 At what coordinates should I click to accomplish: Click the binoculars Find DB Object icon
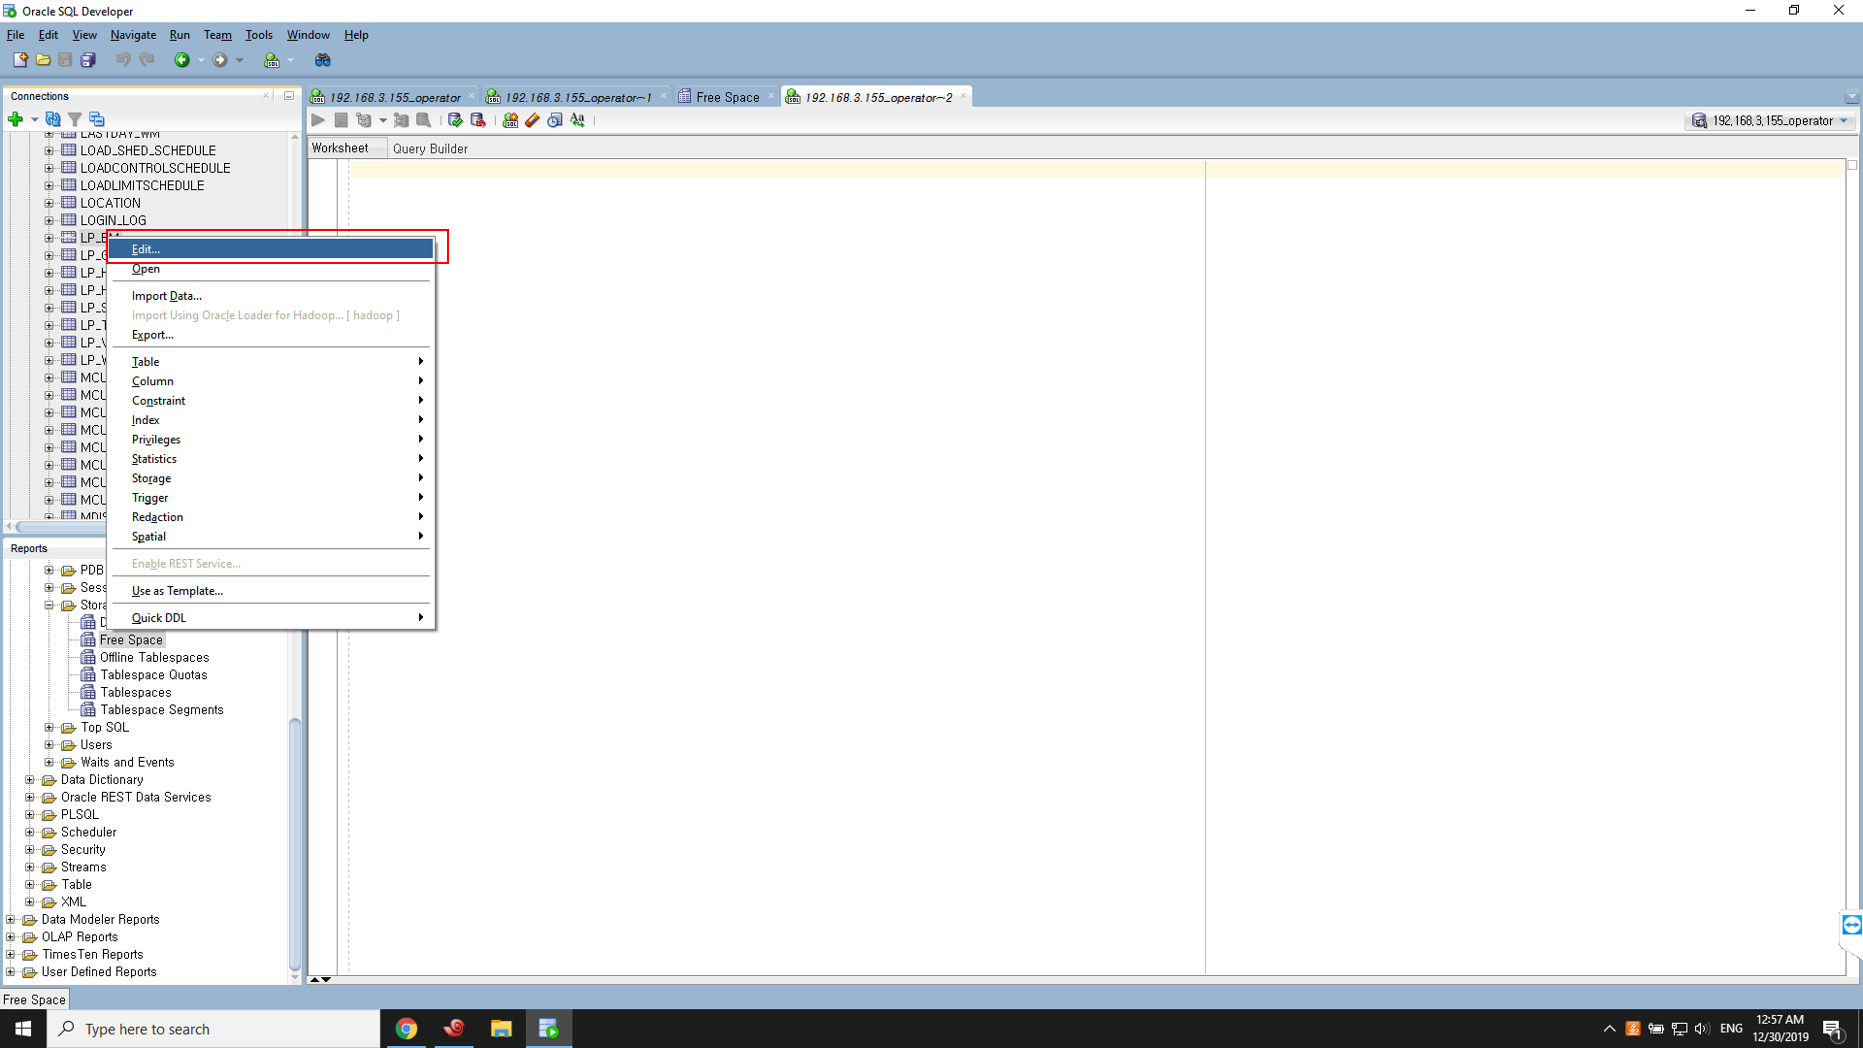pos(323,60)
